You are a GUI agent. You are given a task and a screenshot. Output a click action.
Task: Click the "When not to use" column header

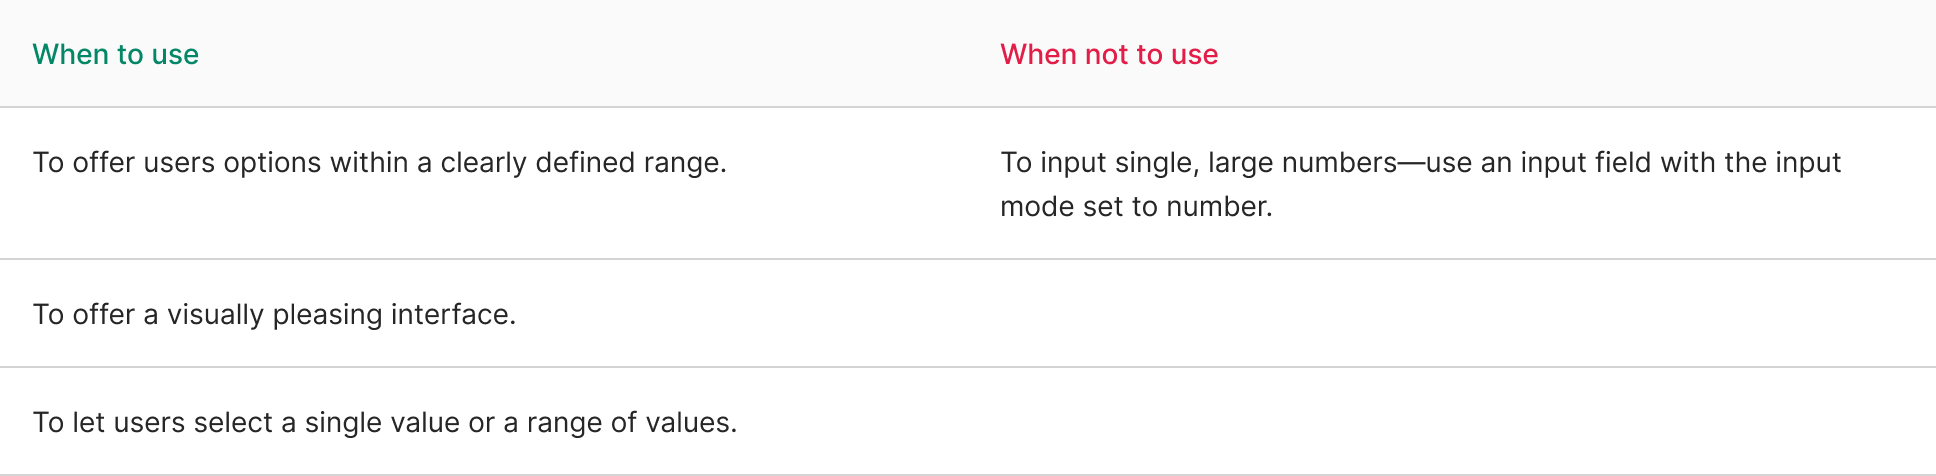coord(1109,54)
